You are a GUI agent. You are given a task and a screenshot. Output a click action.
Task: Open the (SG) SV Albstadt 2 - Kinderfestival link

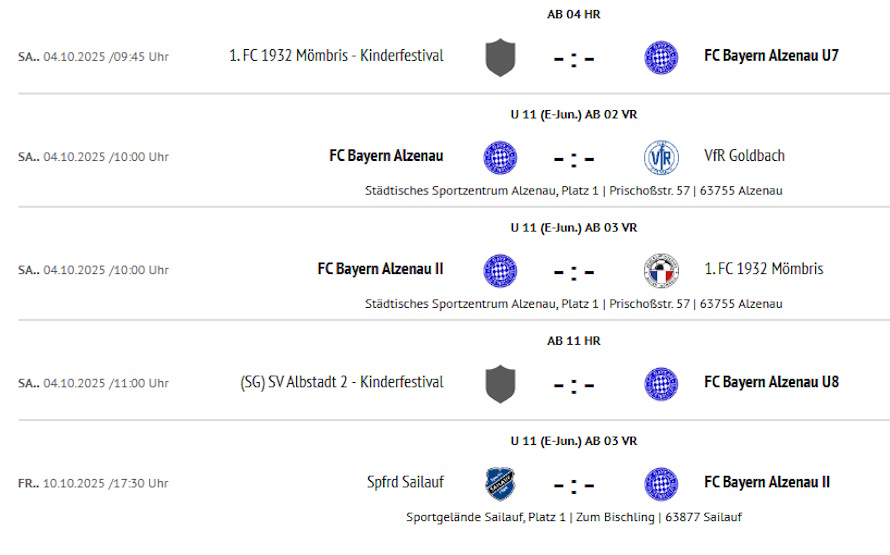(342, 383)
